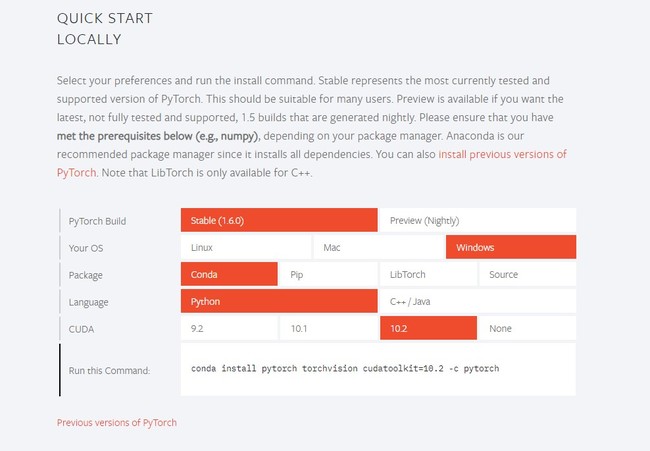Set CUDA to None
Viewport: 650px width, 451px height.
click(527, 328)
